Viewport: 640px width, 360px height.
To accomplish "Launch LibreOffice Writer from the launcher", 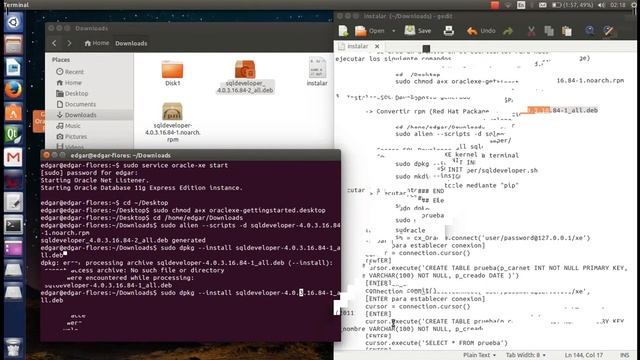I will tap(13, 67).
